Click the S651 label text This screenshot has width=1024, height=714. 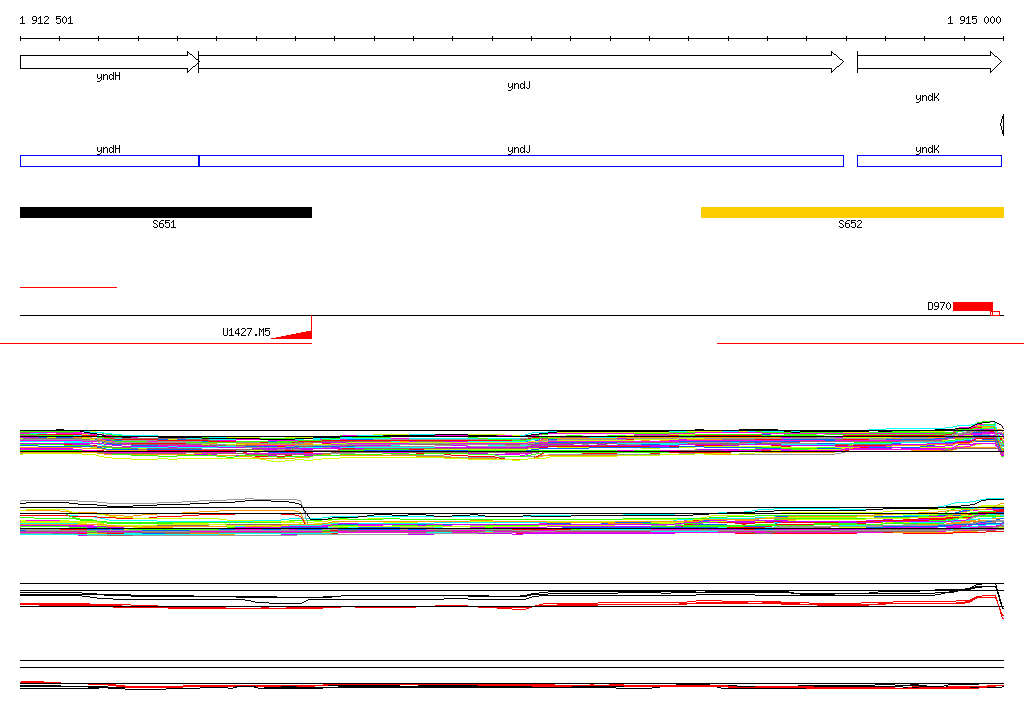point(164,224)
